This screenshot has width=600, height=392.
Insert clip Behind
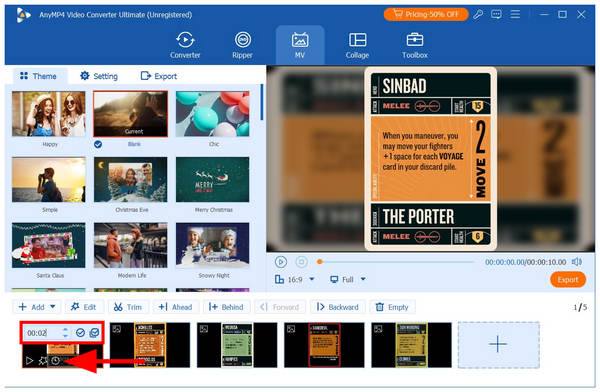tap(226, 307)
